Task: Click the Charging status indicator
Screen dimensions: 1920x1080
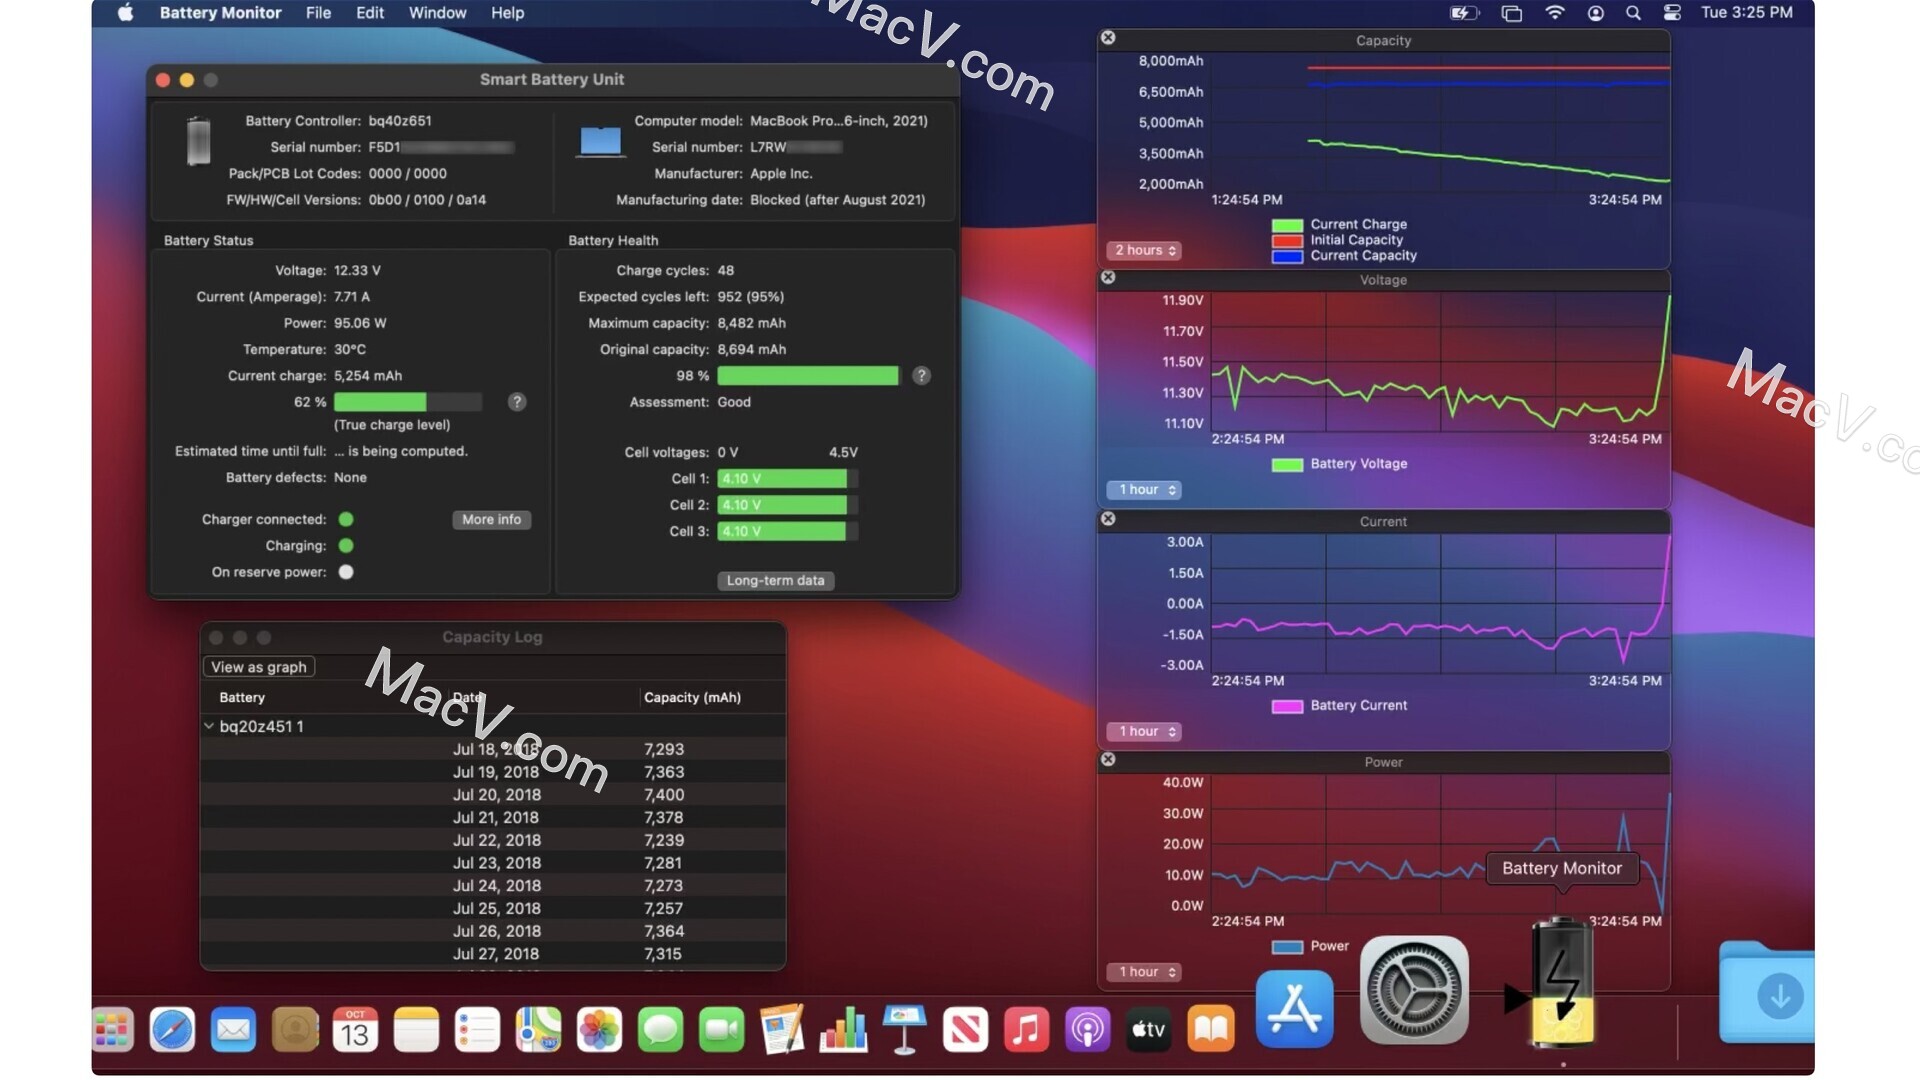Action: 346,545
